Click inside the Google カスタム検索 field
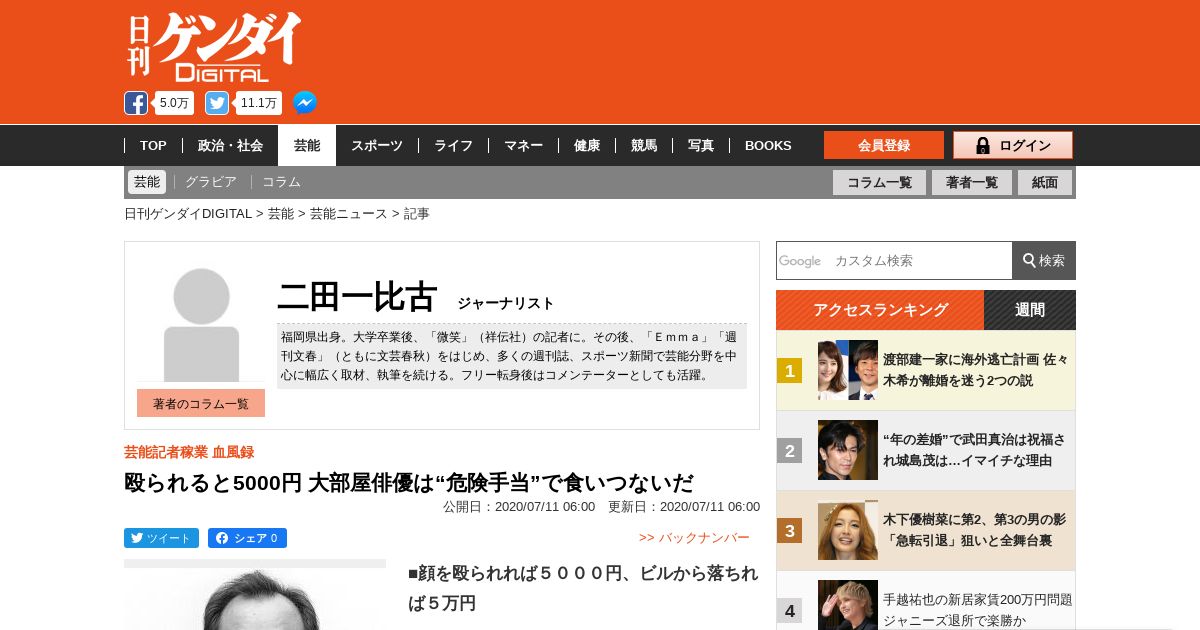This screenshot has height=630, width=1200. (x=894, y=260)
